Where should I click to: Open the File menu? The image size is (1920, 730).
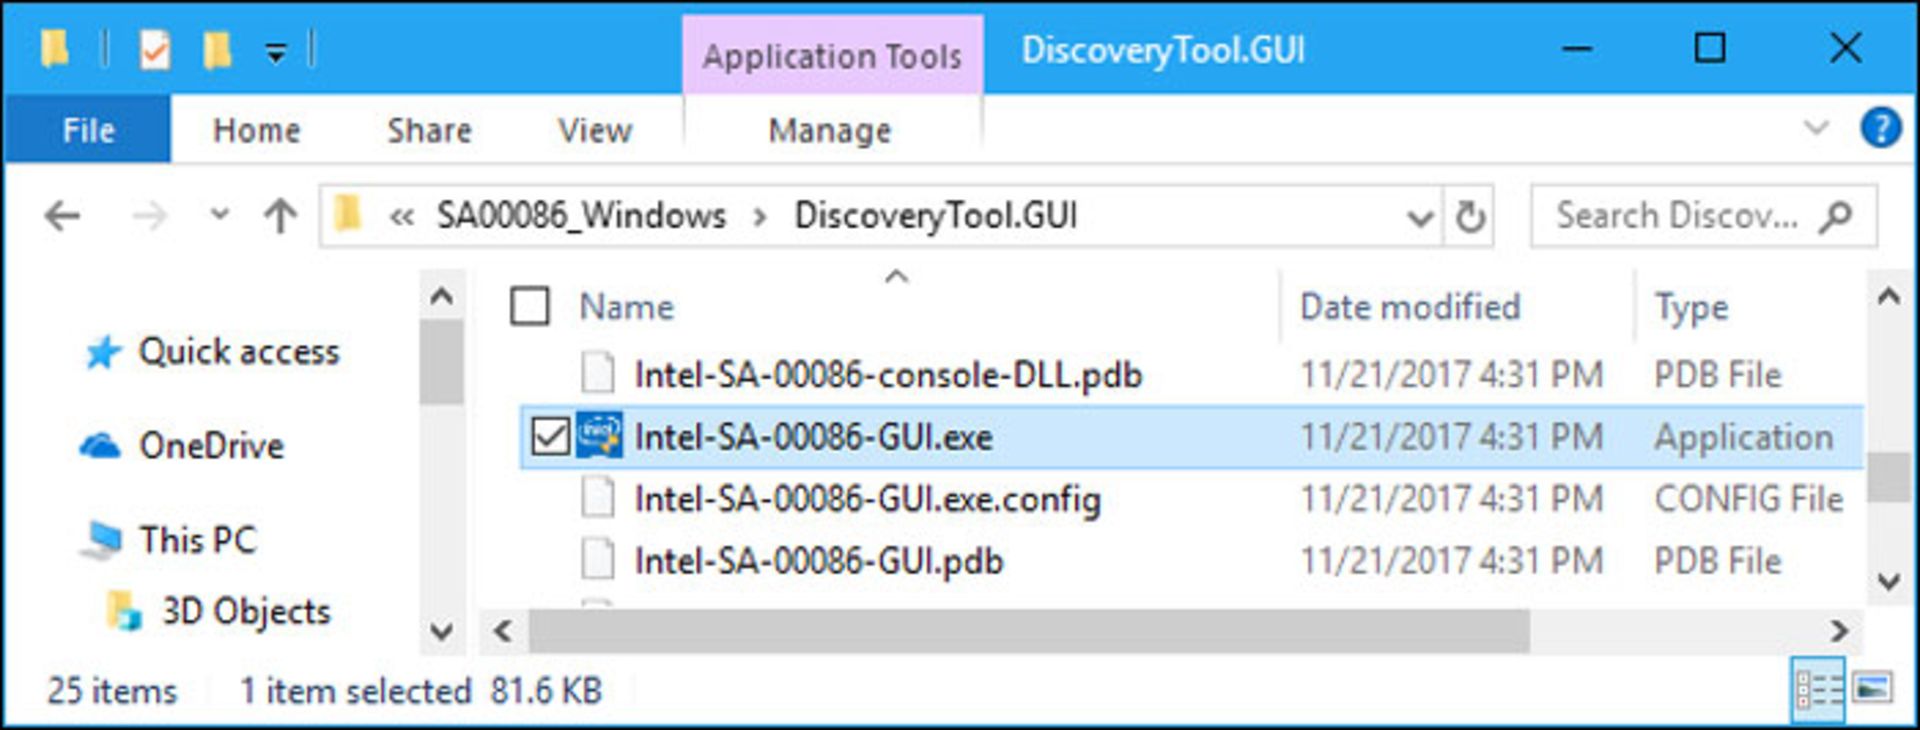tap(88, 130)
